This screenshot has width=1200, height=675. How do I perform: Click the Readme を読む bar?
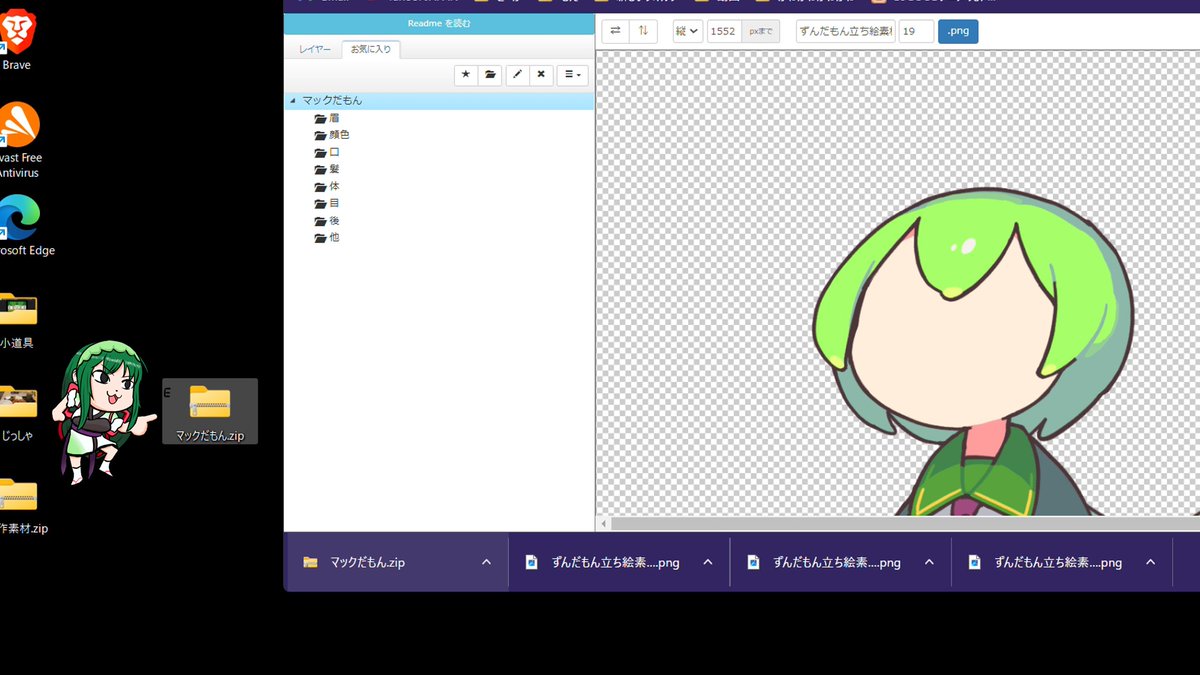click(439, 23)
